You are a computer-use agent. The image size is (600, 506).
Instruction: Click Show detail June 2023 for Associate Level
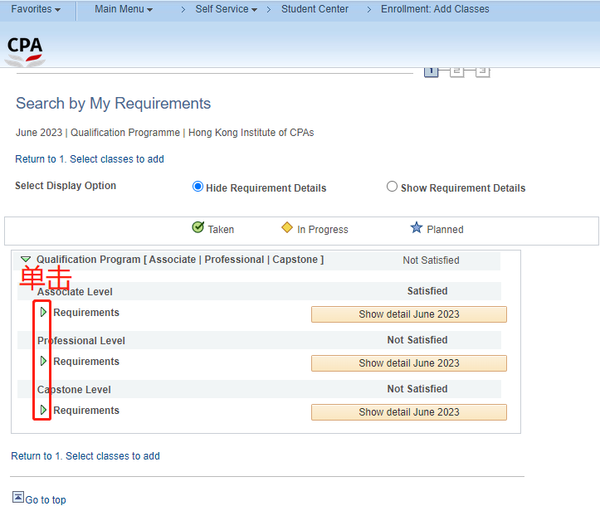pyautogui.click(x=409, y=314)
